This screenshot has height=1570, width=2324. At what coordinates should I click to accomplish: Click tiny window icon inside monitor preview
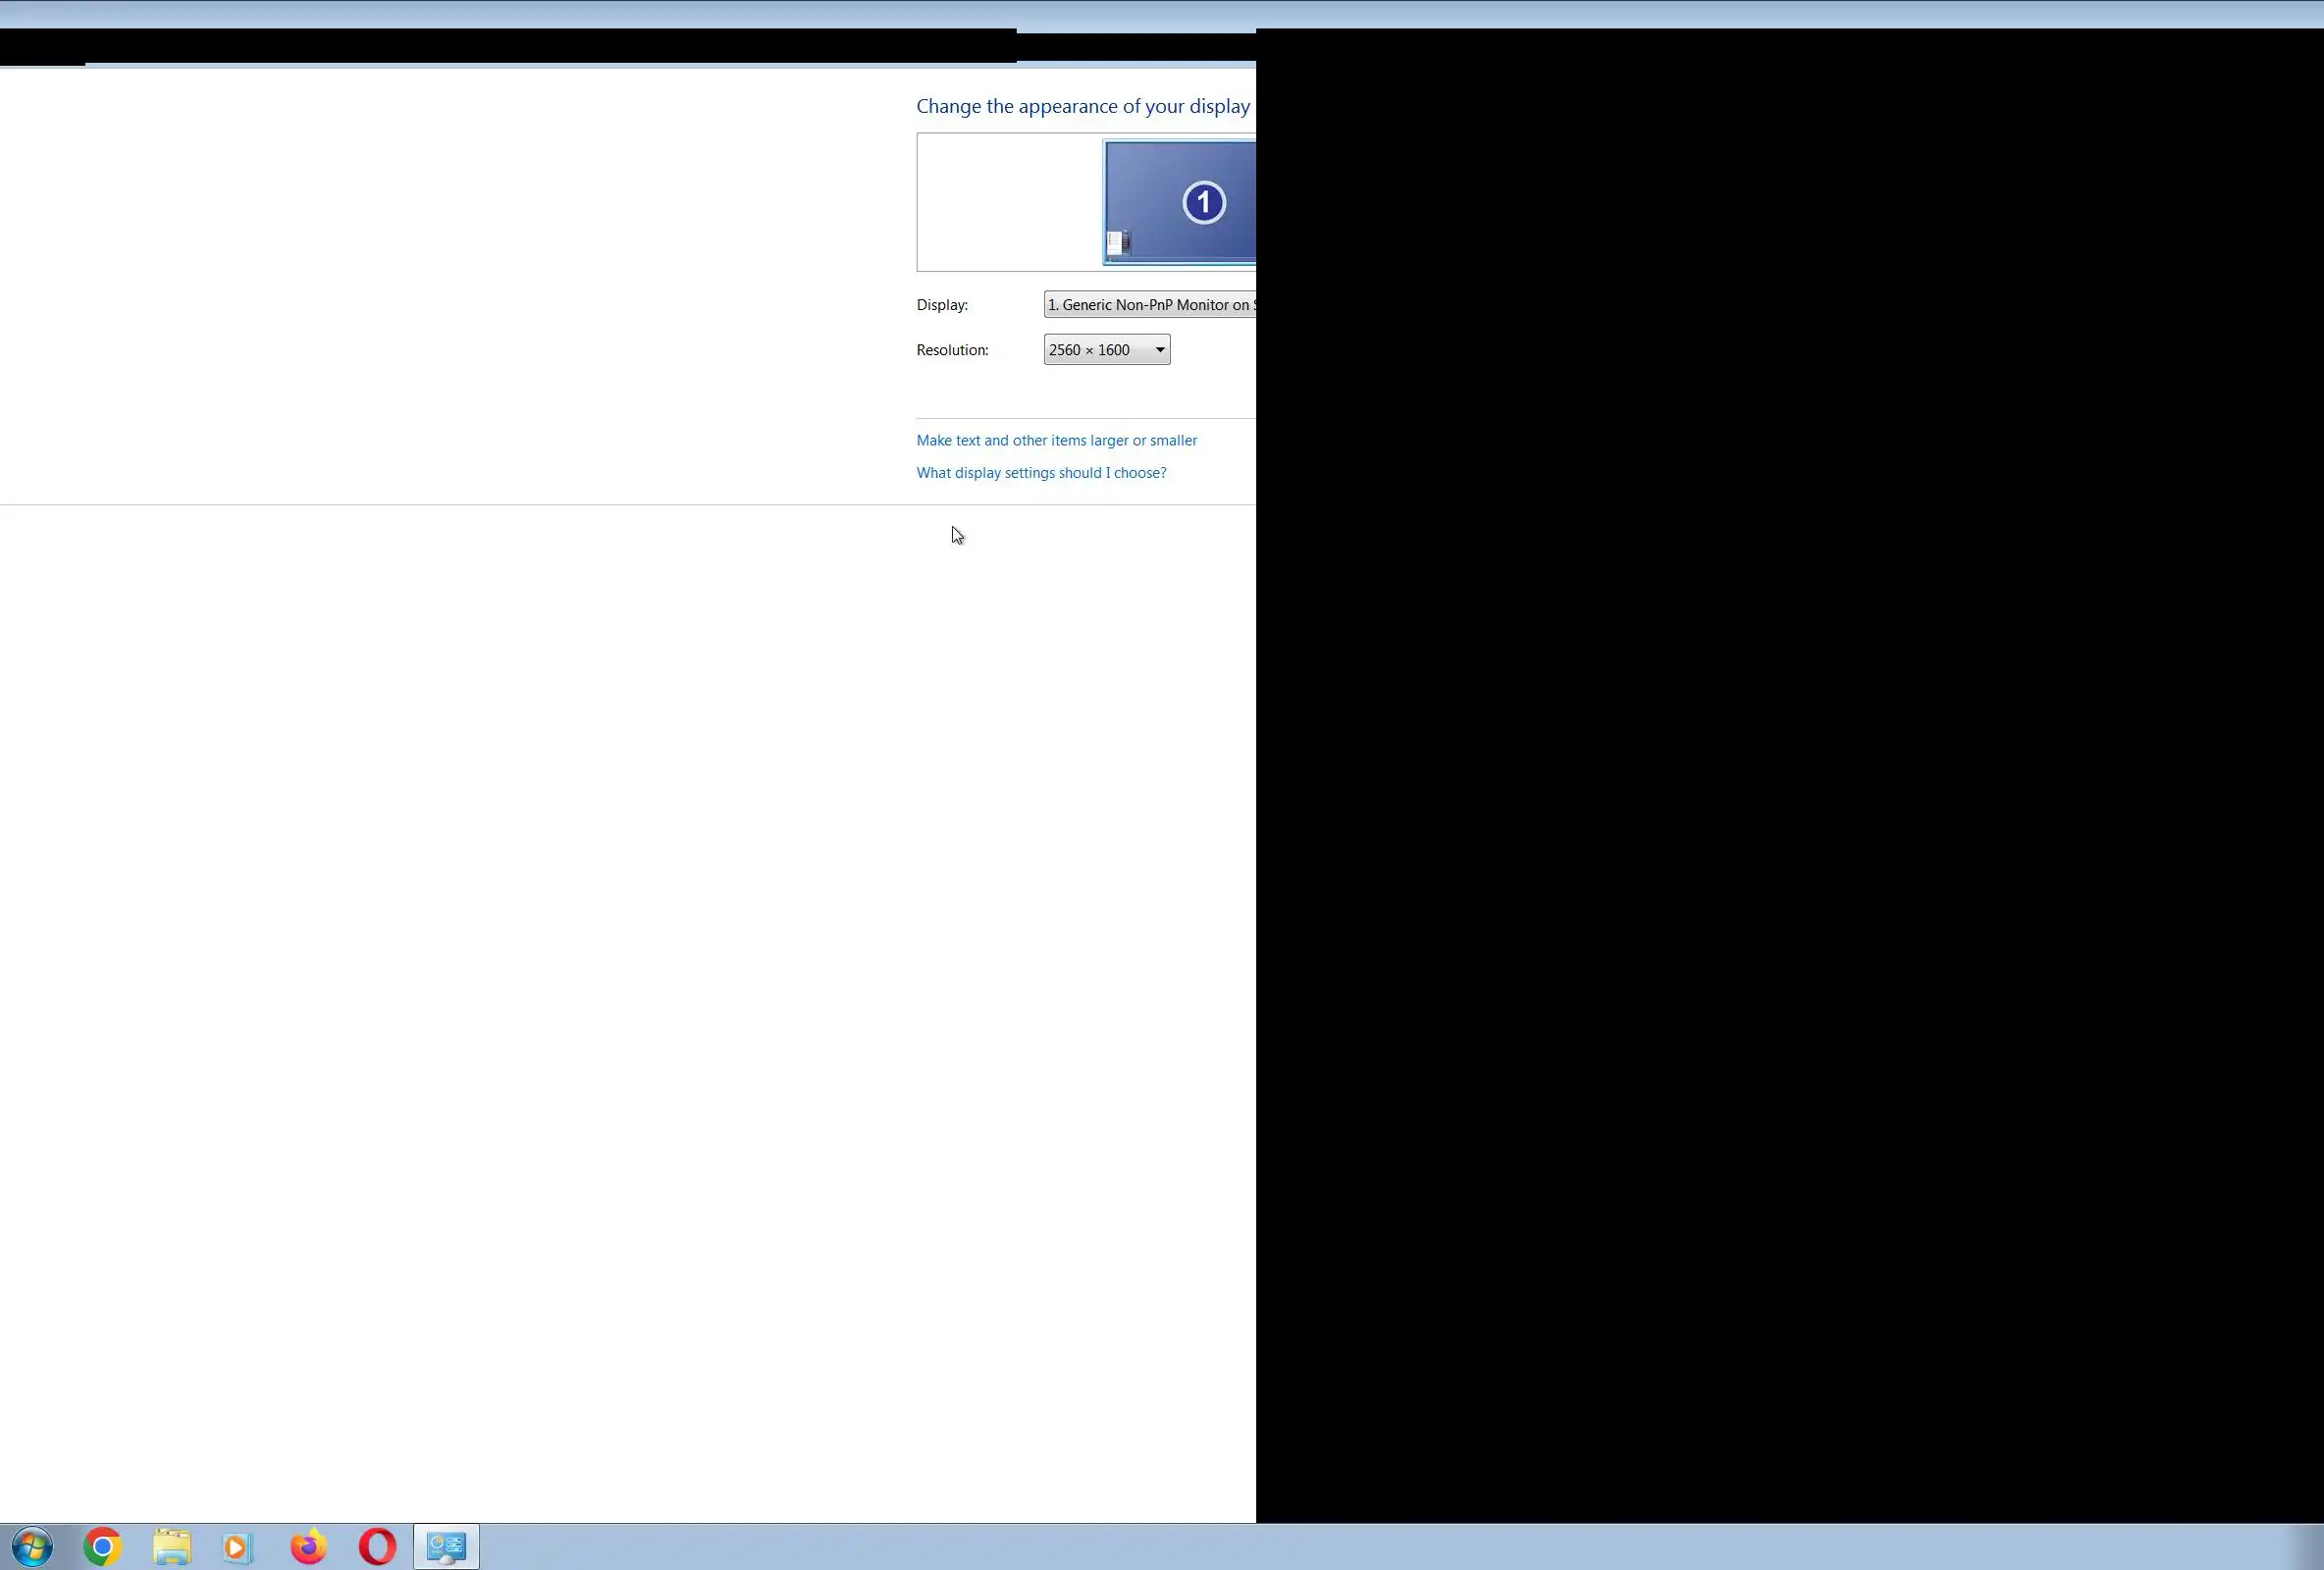(1118, 242)
